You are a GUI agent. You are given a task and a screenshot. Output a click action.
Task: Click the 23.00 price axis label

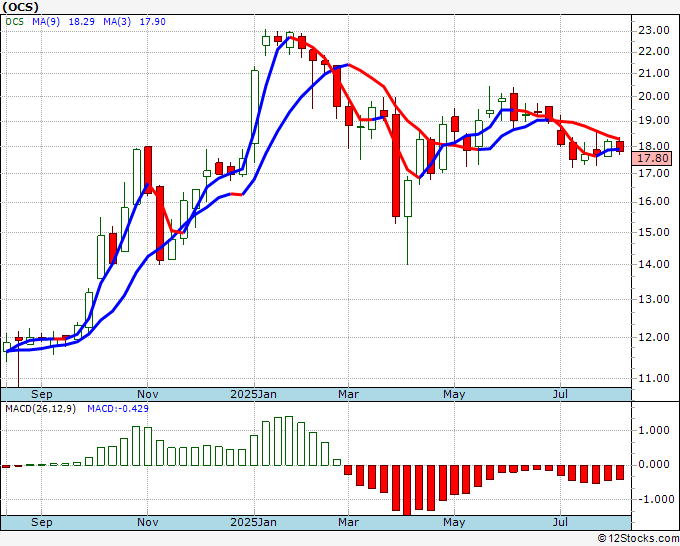tap(653, 30)
